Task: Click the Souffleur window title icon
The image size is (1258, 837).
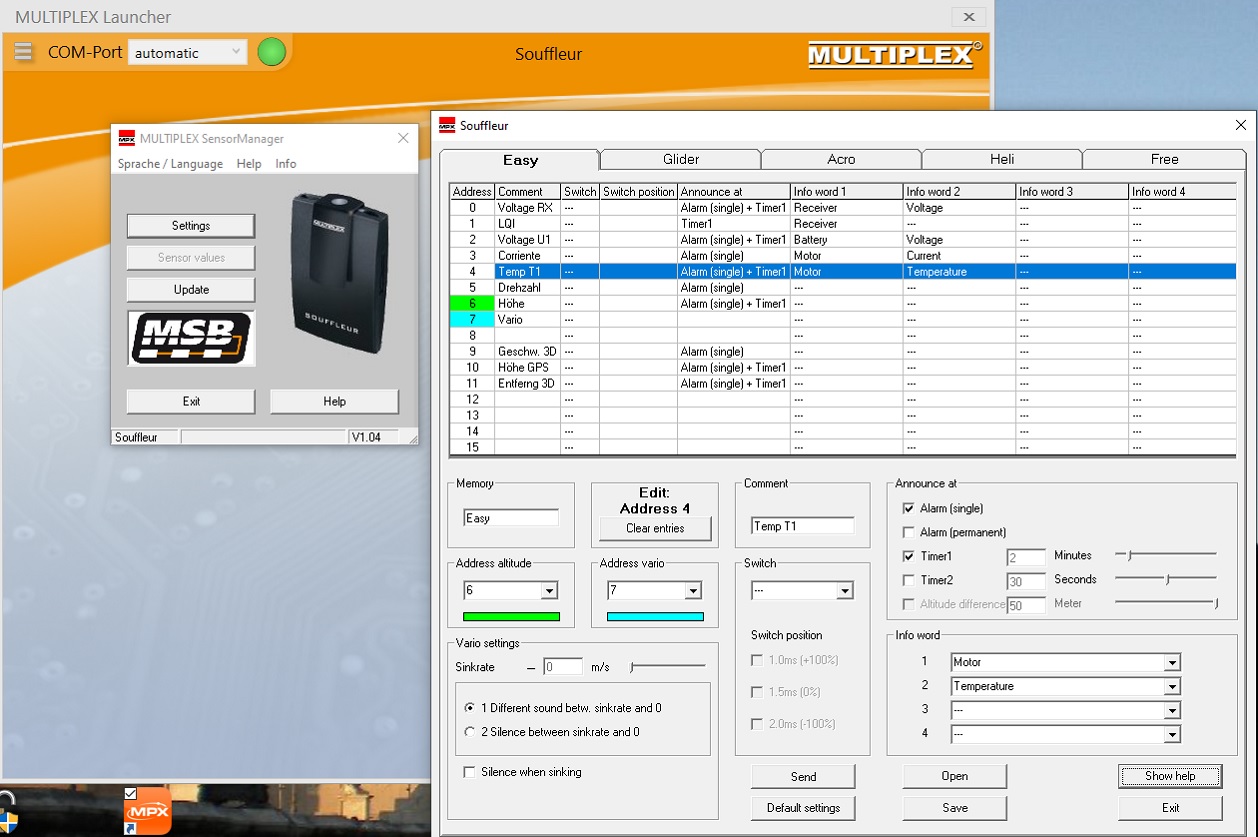Action: (447, 125)
